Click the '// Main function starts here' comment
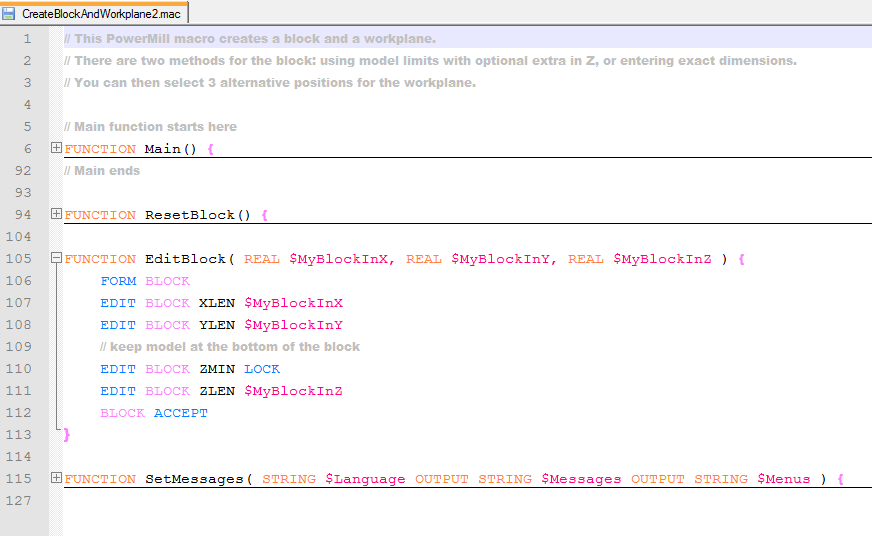Screen dimensions: 872x536 (x=150, y=127)
